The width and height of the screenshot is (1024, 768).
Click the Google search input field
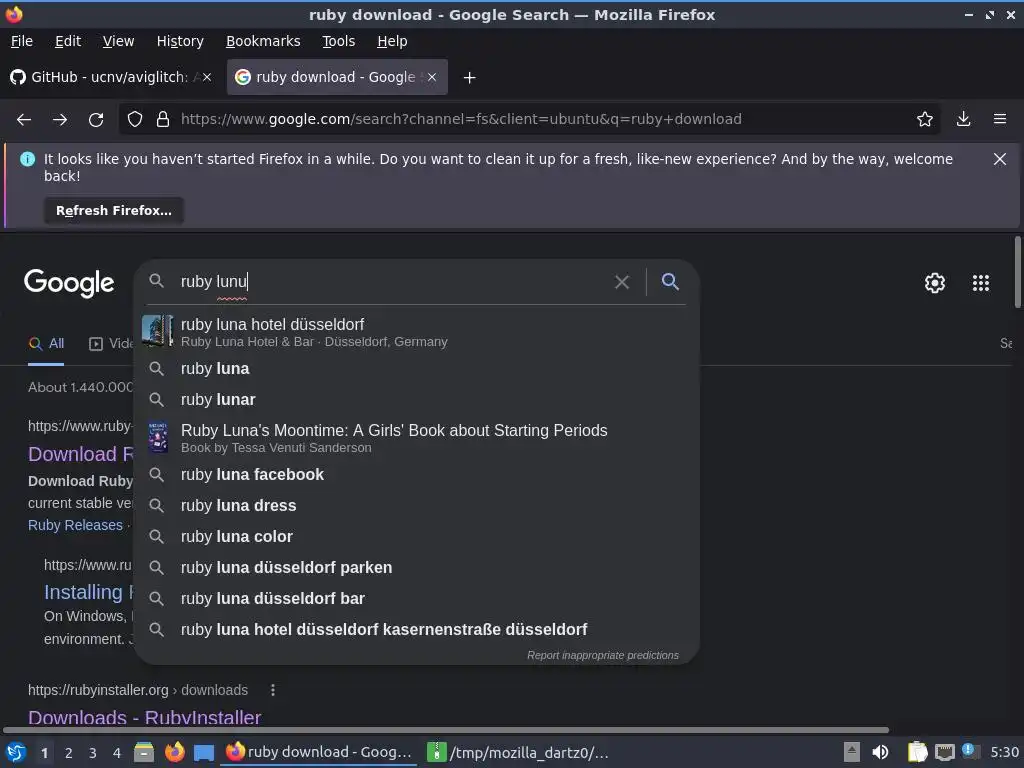click(392, 281)
